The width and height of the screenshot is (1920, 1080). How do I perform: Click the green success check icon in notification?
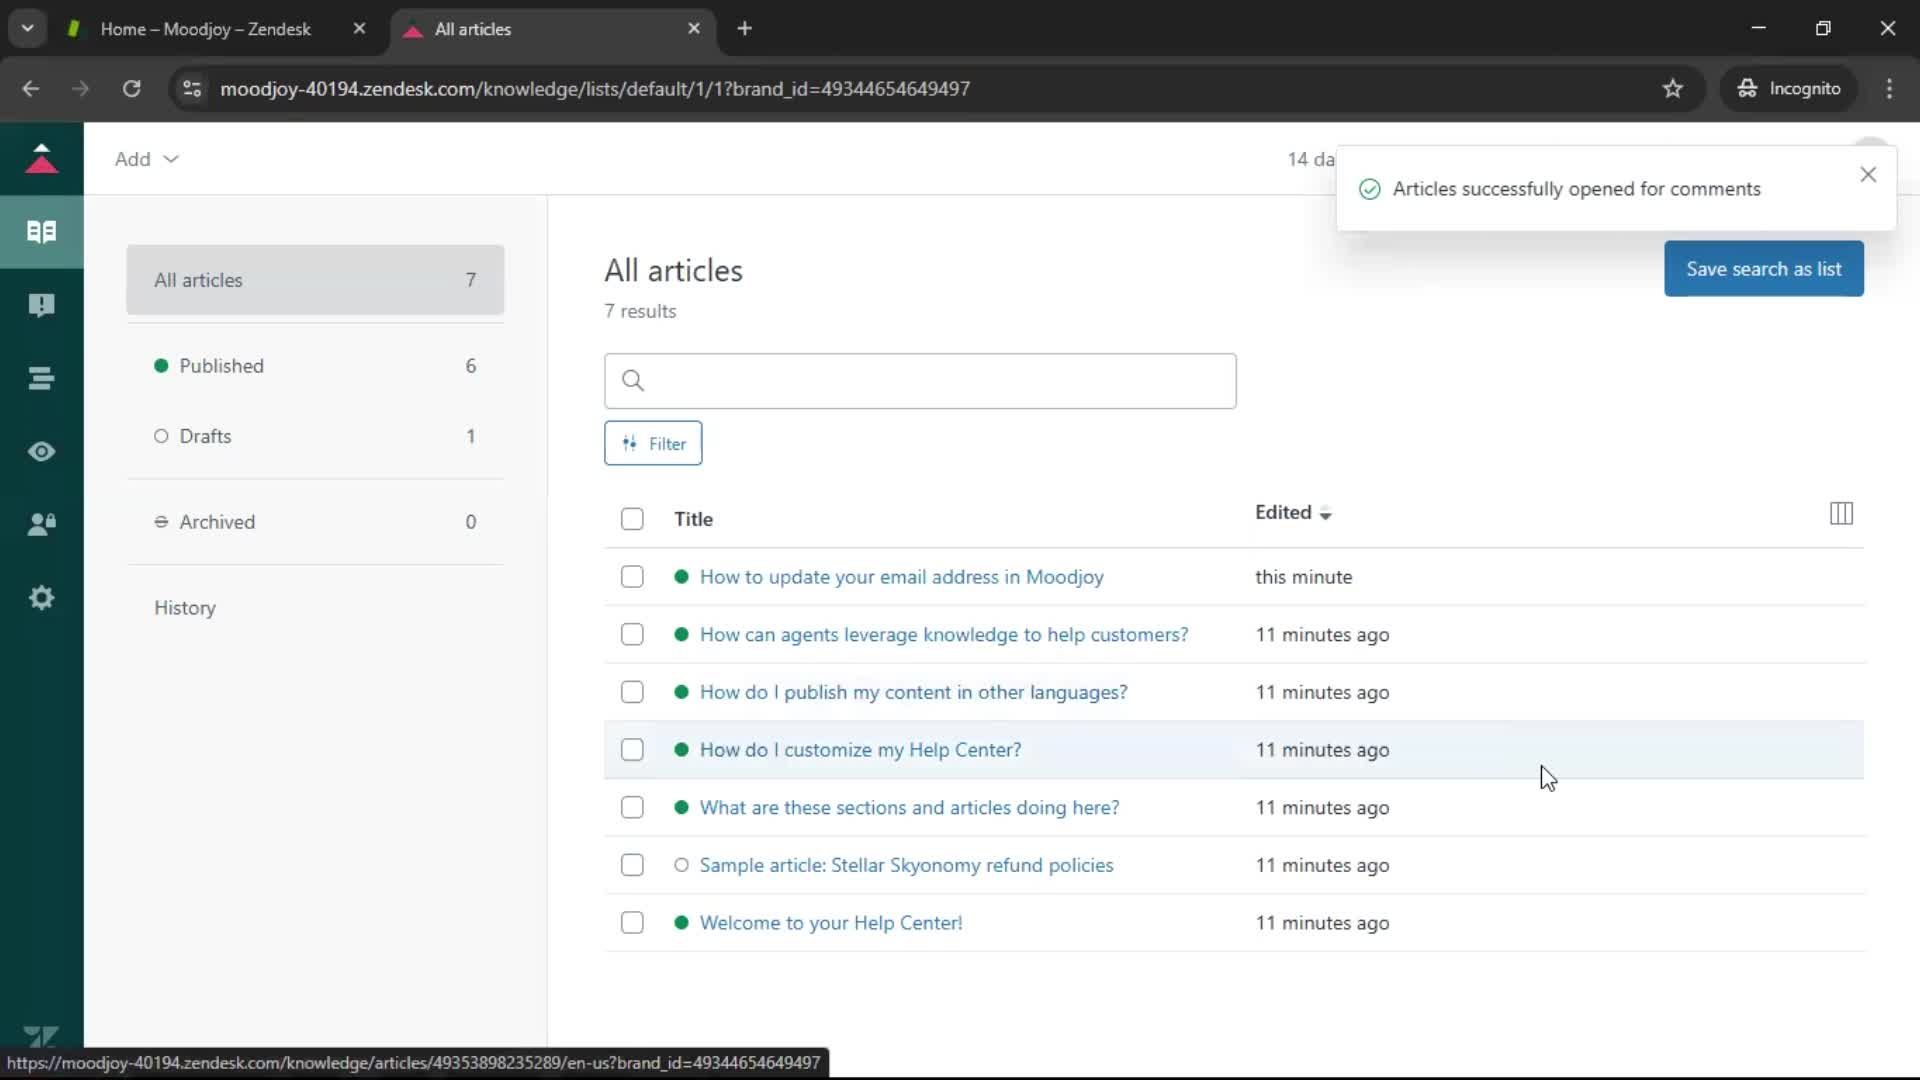coord(1370,189)
